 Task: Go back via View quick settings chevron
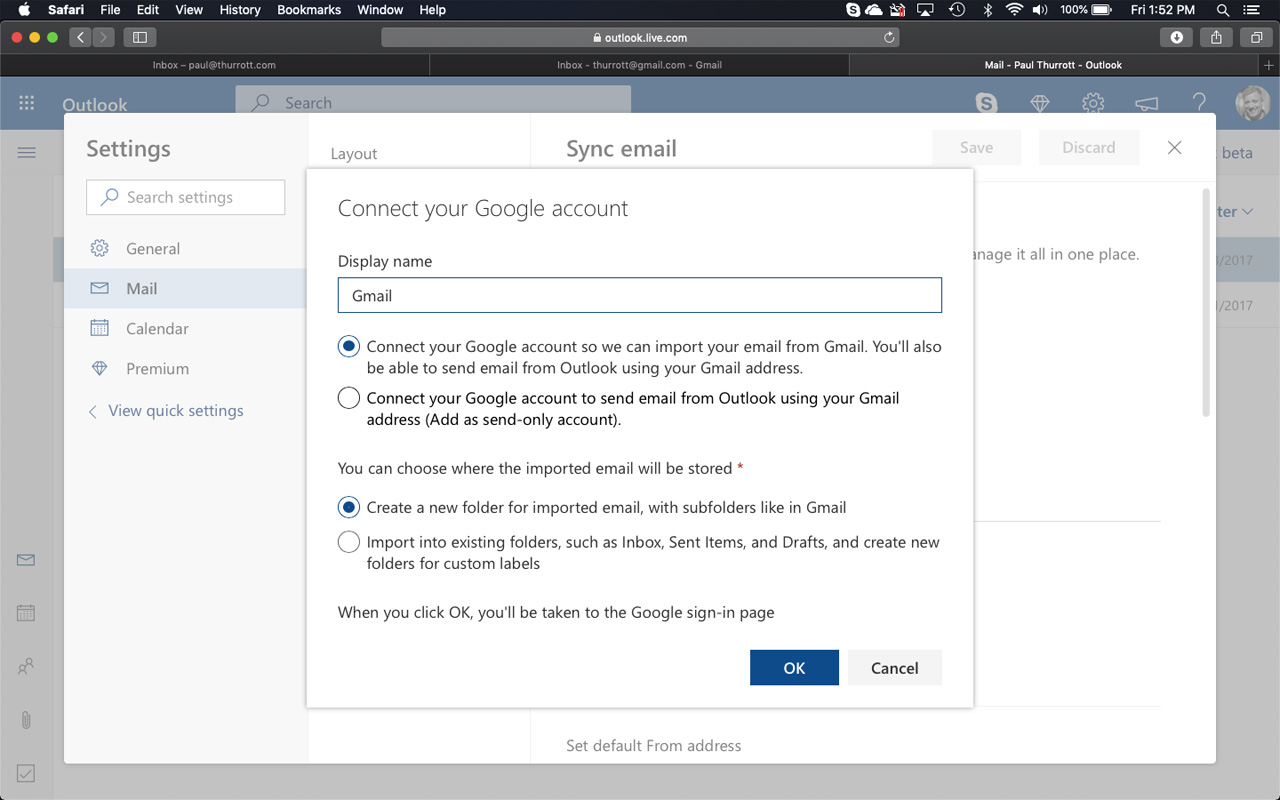pos(93,411)
